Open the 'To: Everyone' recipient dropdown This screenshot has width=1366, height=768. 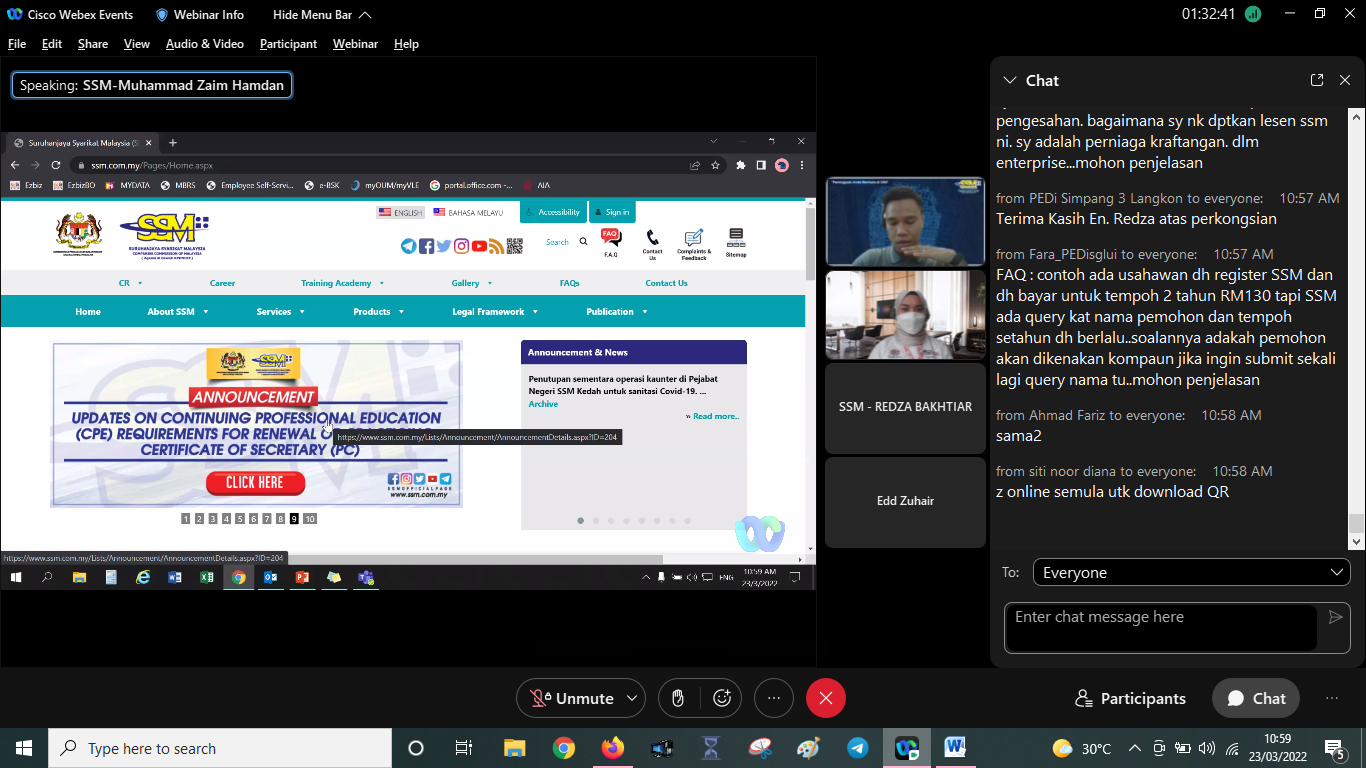pos(1191,573)
